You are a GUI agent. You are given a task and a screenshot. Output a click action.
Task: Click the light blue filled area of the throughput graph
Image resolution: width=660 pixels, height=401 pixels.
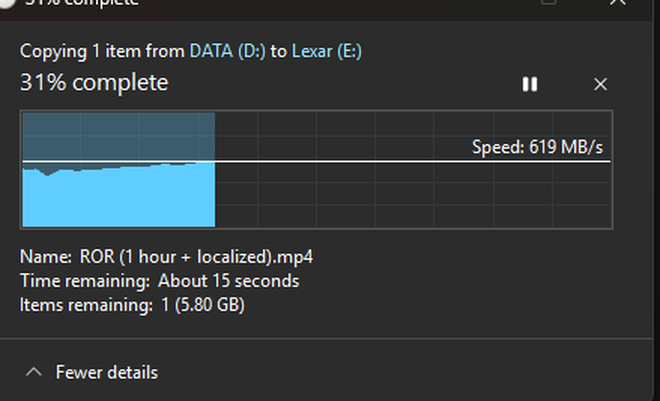119,198
